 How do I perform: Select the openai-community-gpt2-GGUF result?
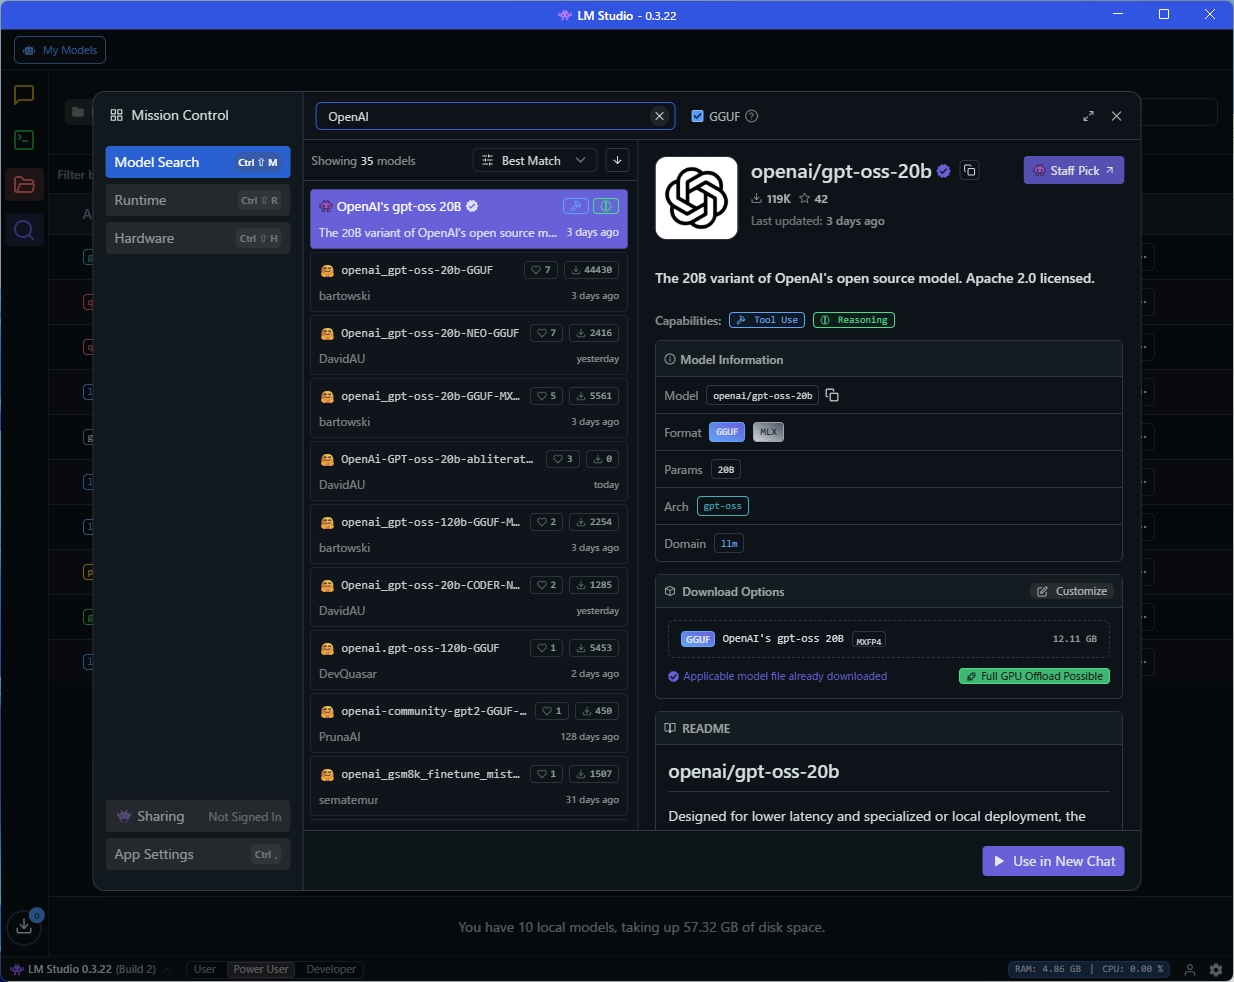pyautogui.click(x=469, y=723)
